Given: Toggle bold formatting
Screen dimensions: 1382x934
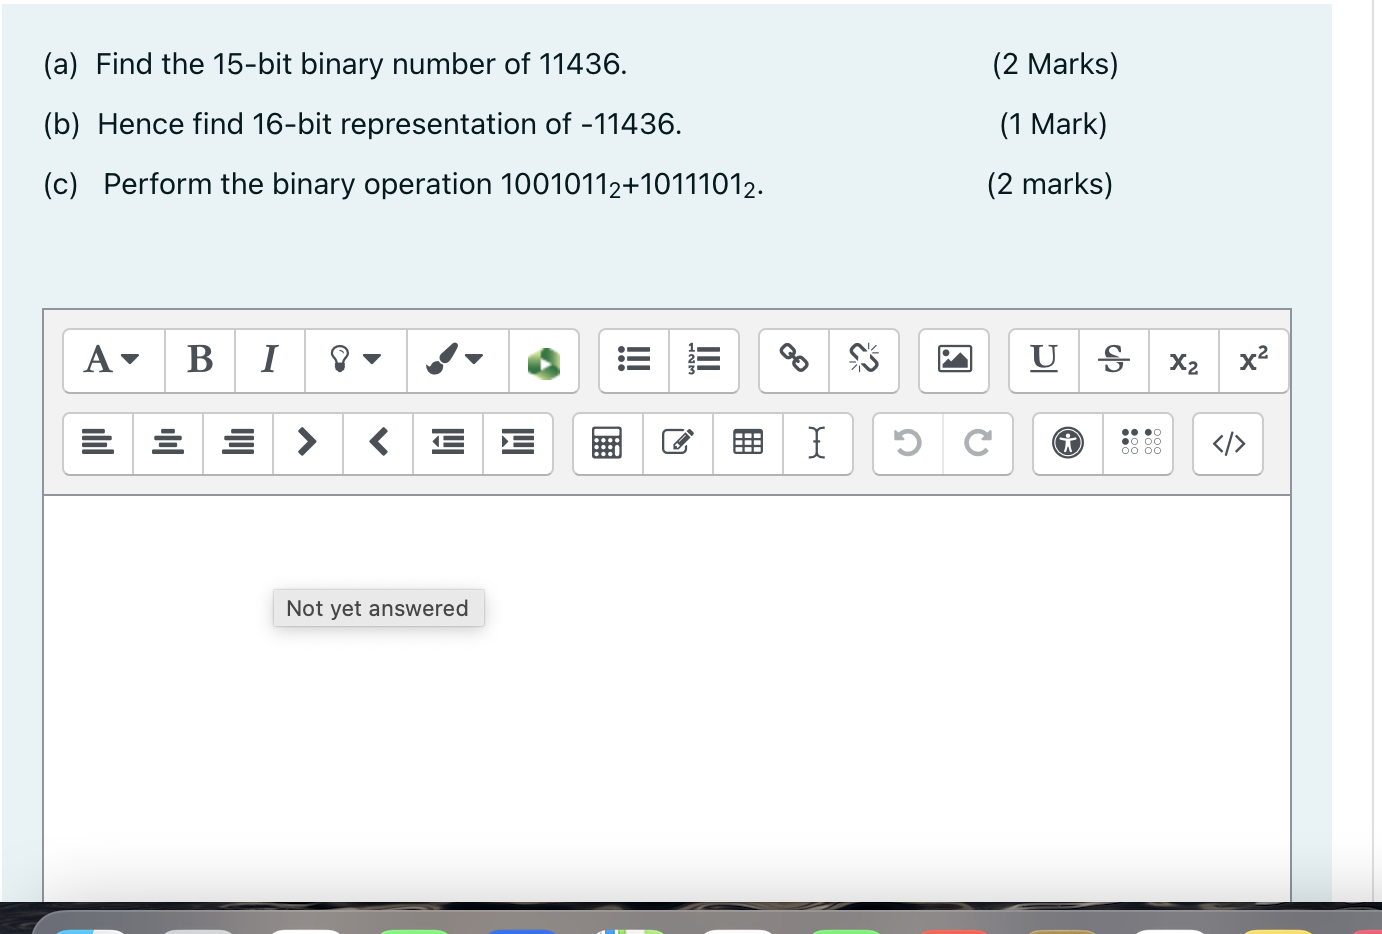Looking at the screenshot, I should [x=199, y=360].
